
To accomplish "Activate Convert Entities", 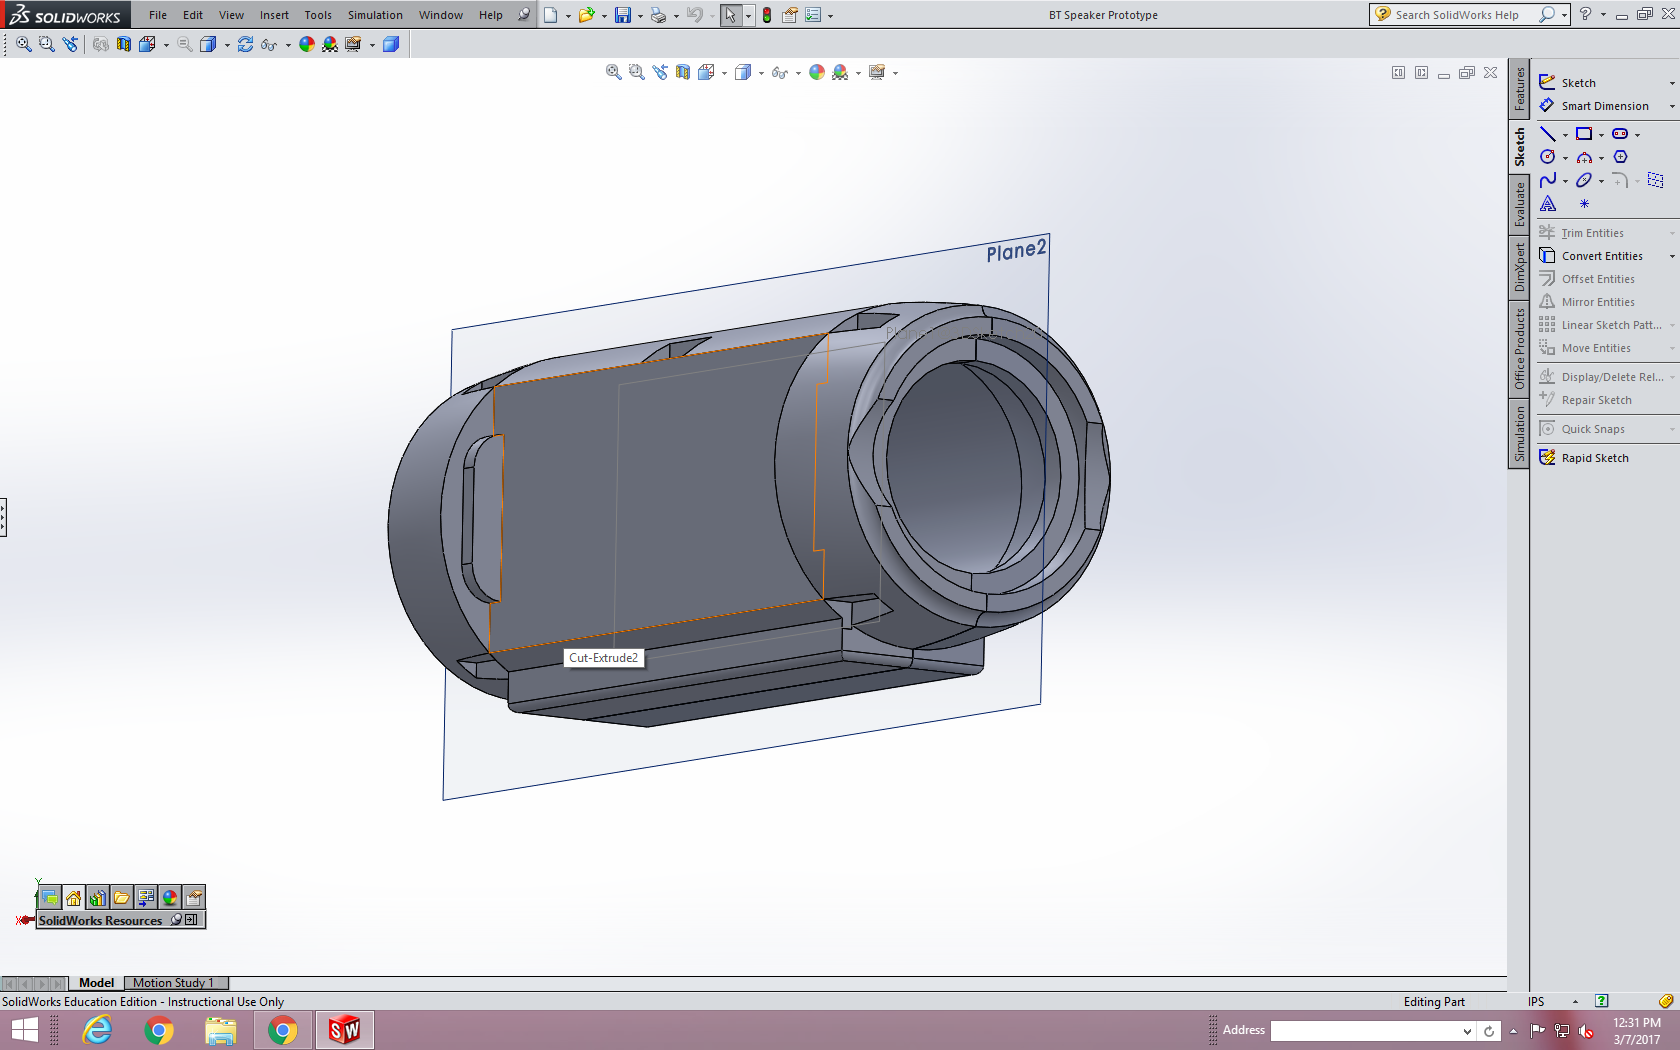I will click(1600, 255).
